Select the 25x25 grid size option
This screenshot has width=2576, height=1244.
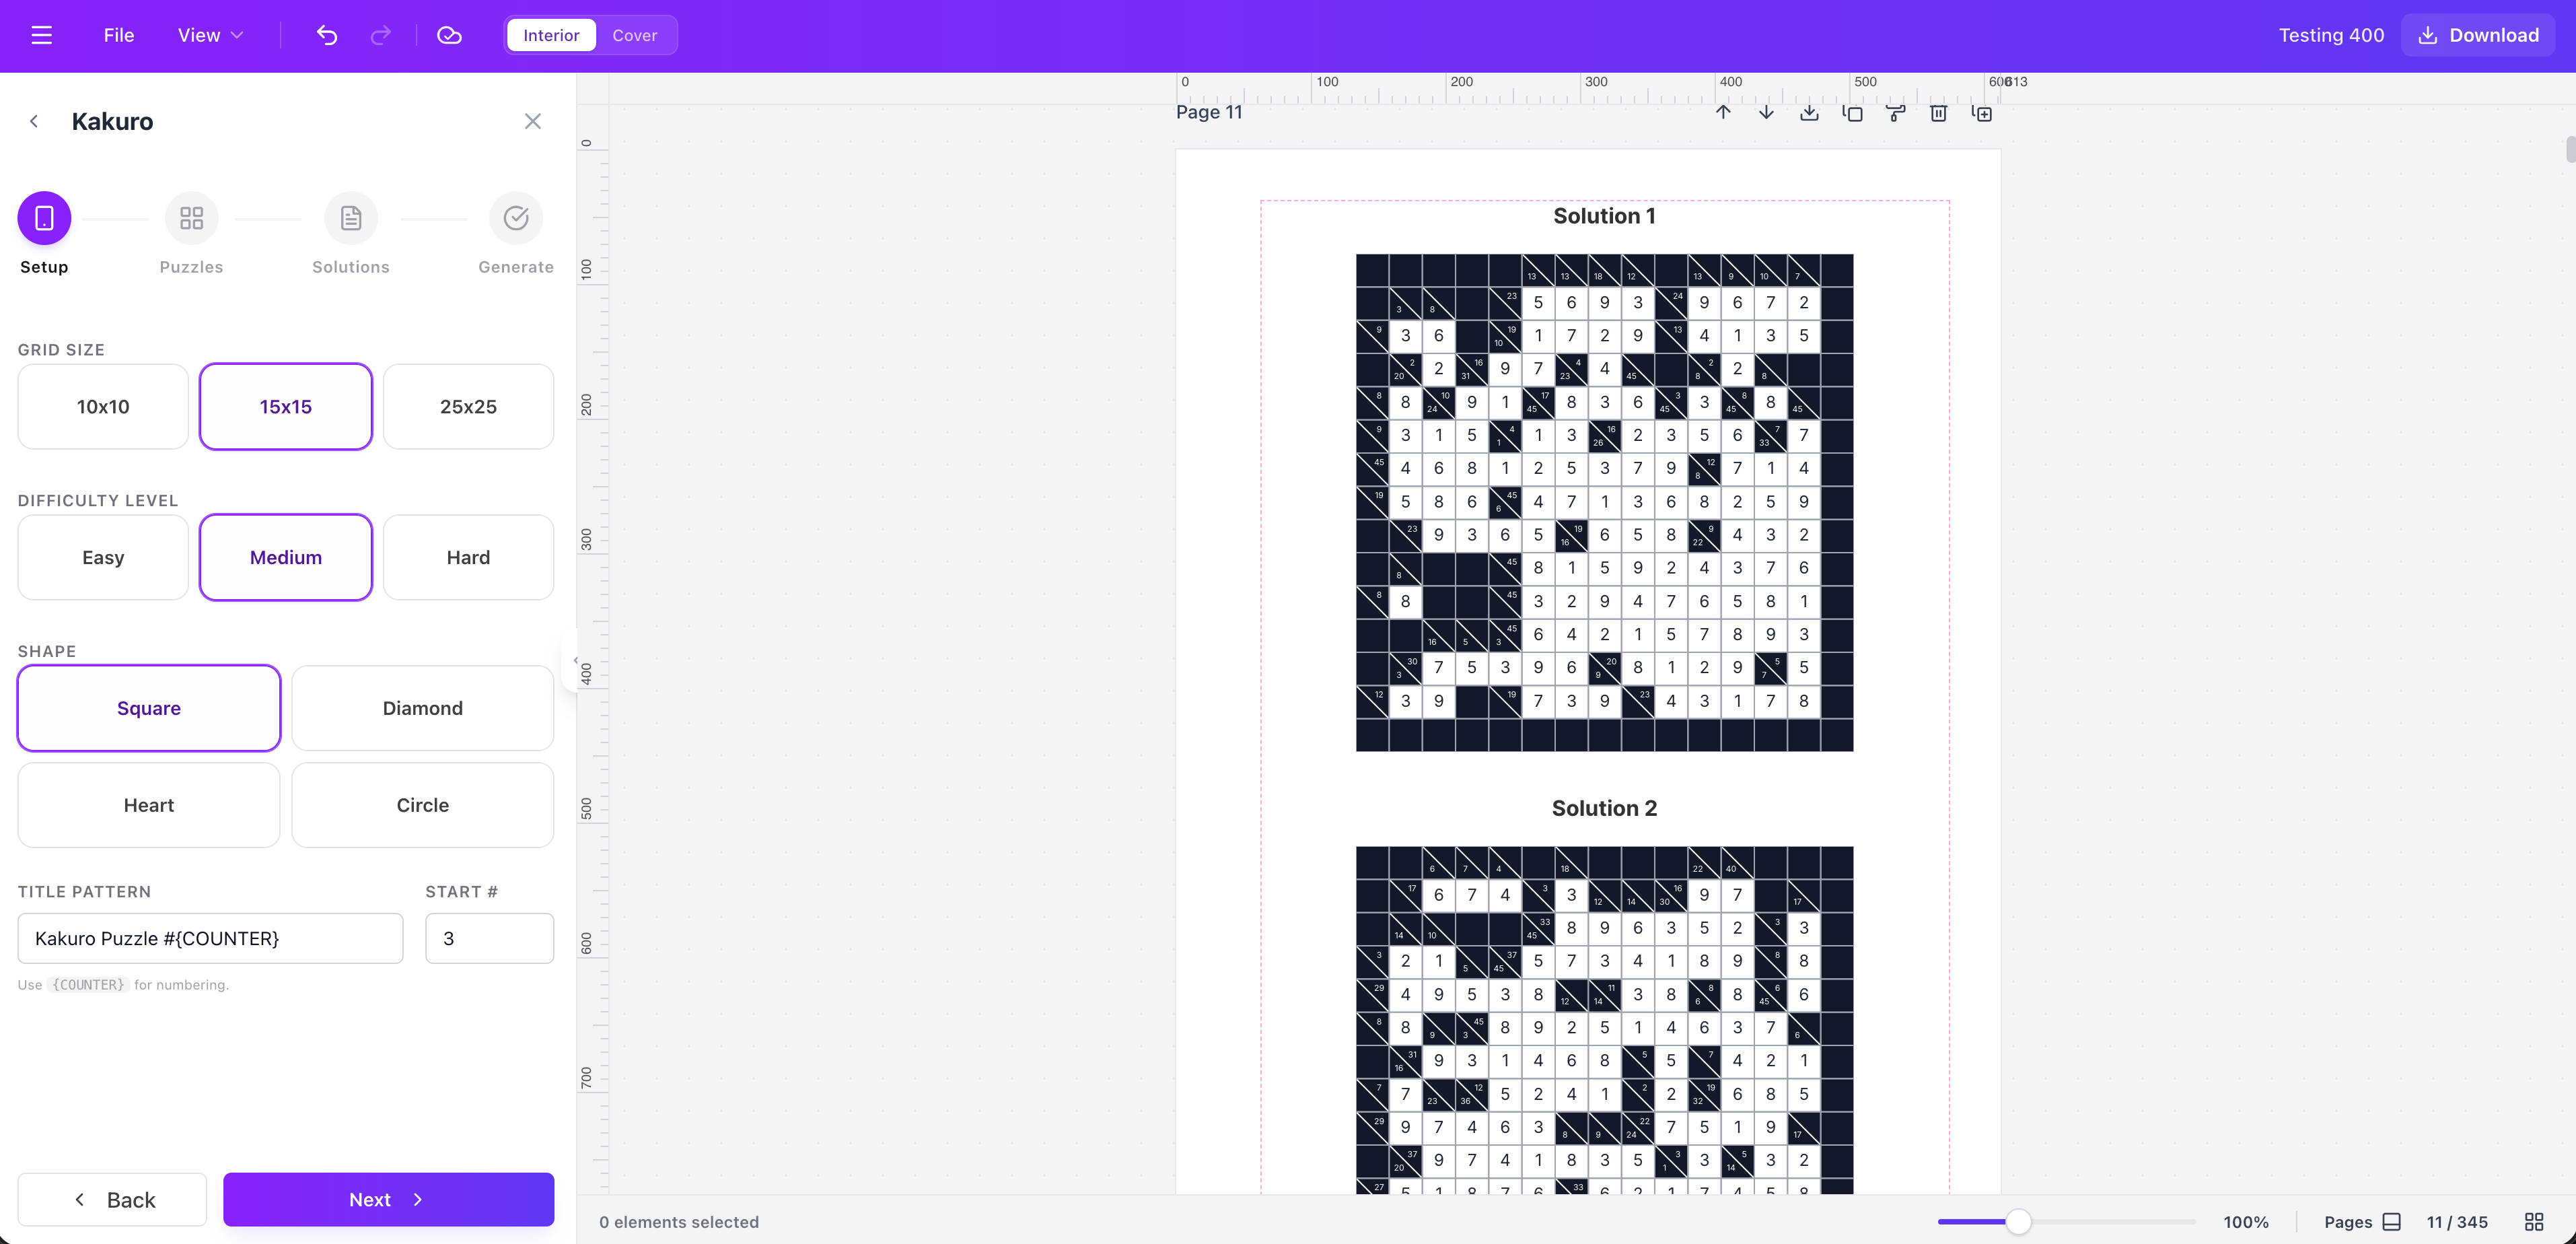pyautogui.click(x=468, y=406)
